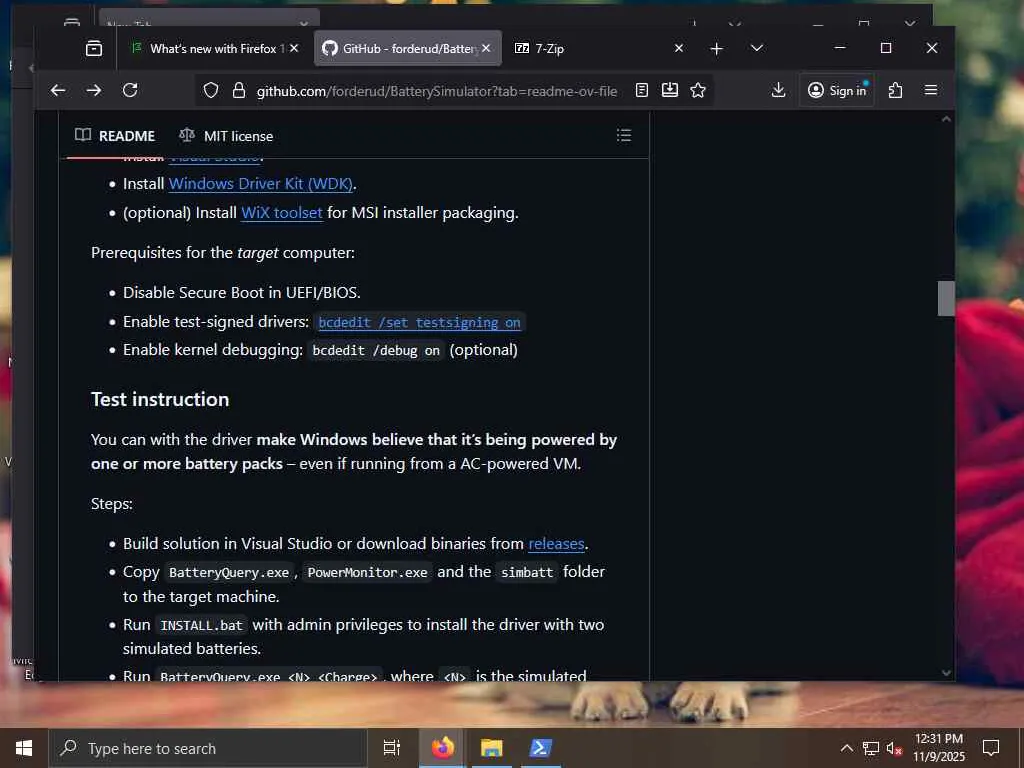Click scrollbar down arrow
Image resolution: width=1024 pixels, height=768 pixels.
point(946,672)
